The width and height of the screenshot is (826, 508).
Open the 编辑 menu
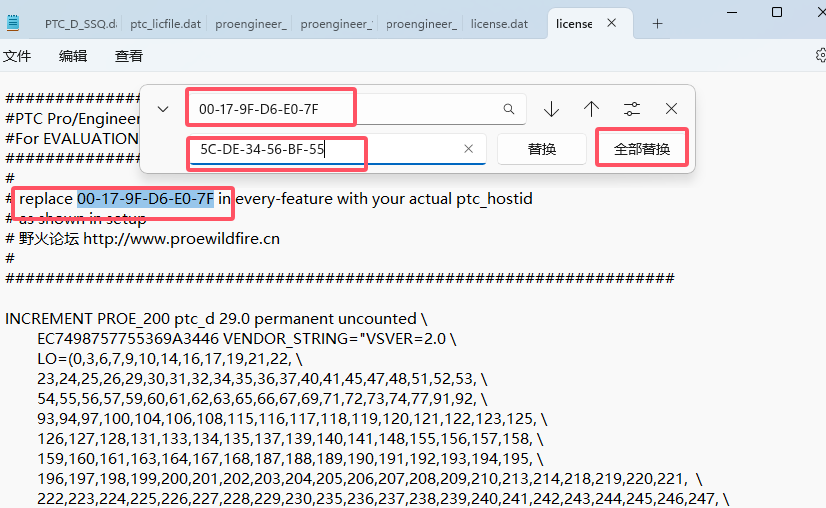click(x=73, y=56)
